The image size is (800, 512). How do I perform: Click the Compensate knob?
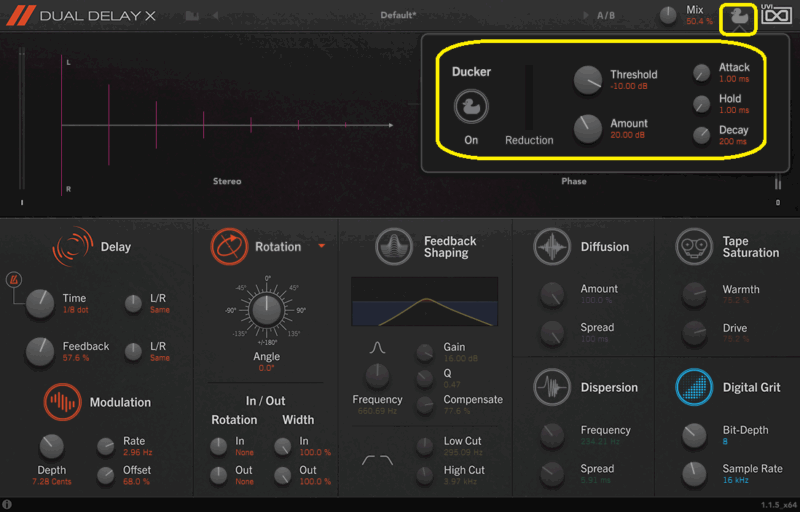424,405
